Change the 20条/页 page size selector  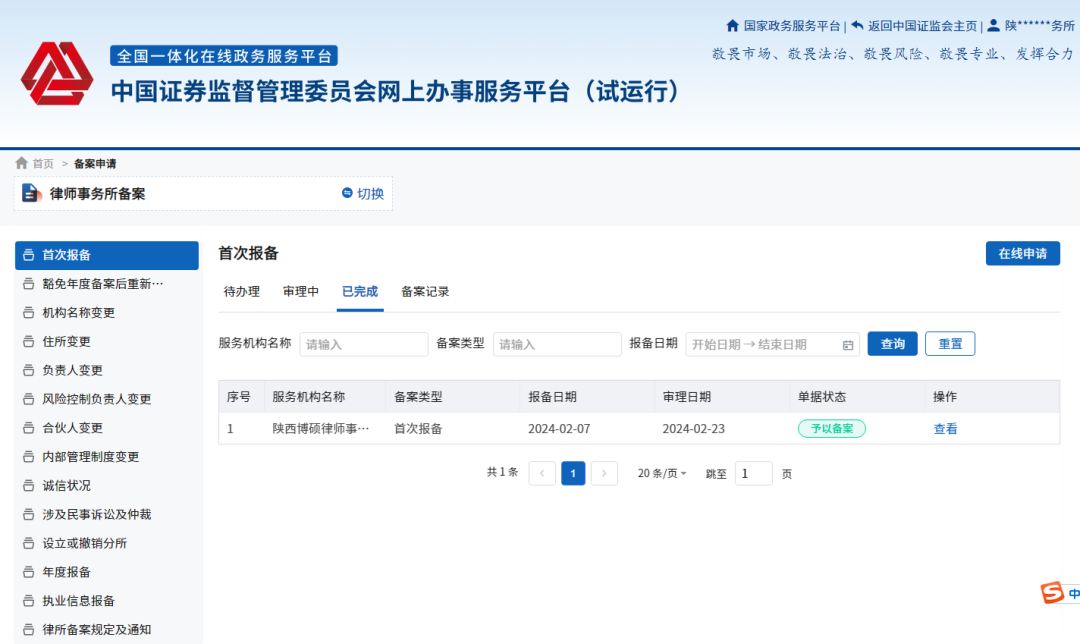click(662, 473)
